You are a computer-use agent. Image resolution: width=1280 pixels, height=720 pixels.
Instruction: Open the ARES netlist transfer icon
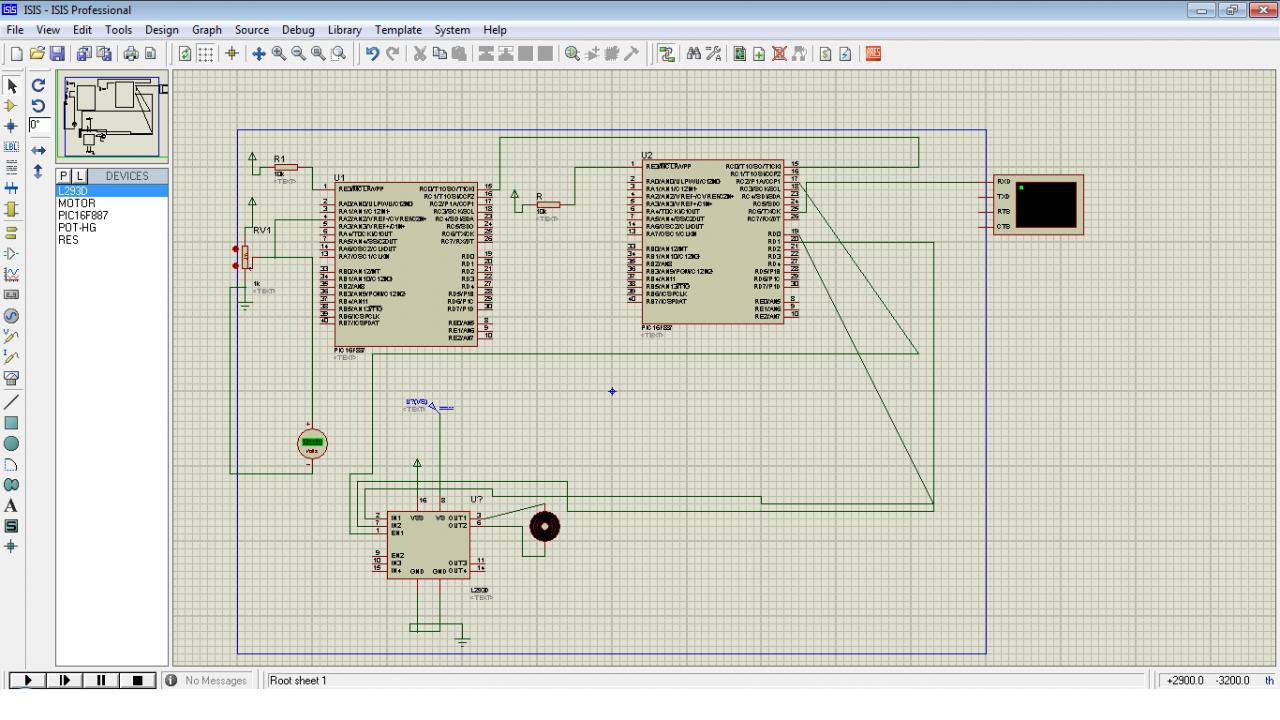[x=873, y=53]
